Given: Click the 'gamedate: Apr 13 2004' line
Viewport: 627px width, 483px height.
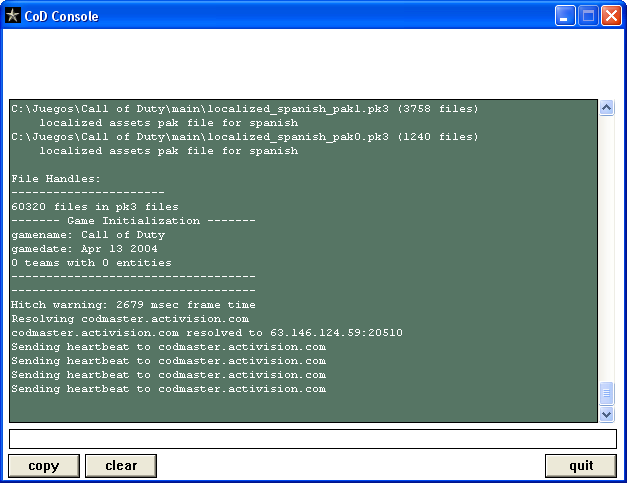Looking at the screenshot, I should pyautogui.click(x=84, y=249).
